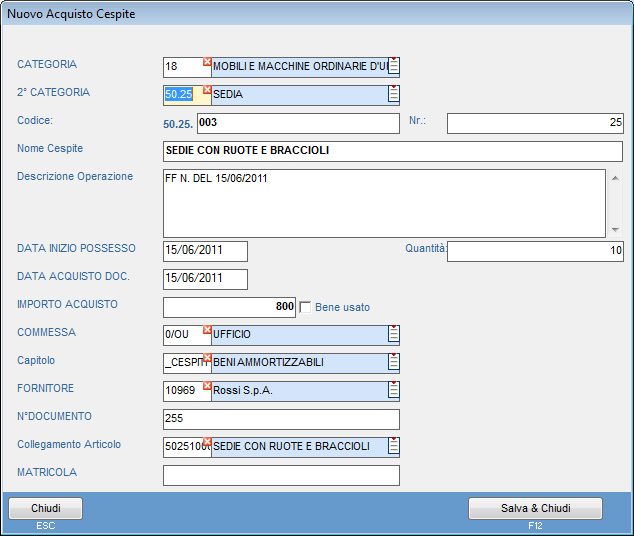
Task: Click the empty MATRICOLA input field
Action: point(281,475)
